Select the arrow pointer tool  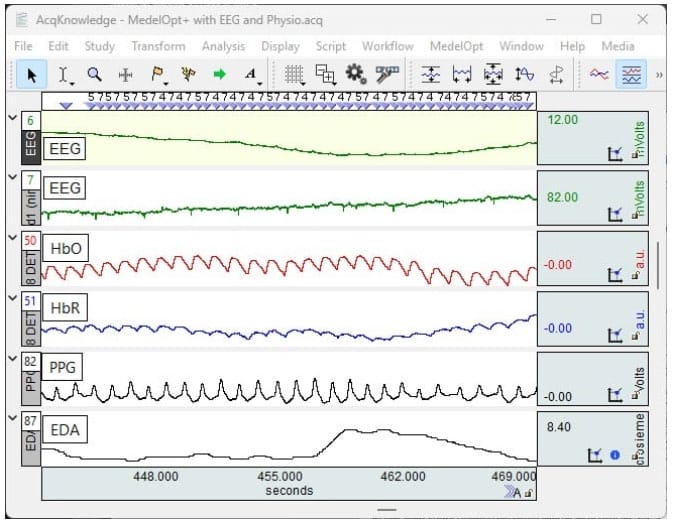(x=31, y=75)
